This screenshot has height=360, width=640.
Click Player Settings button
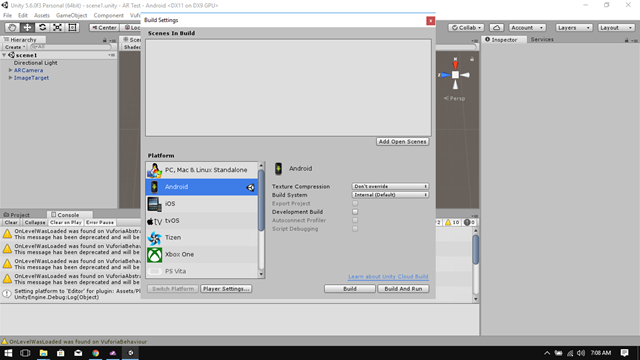[x=226, y=289]
